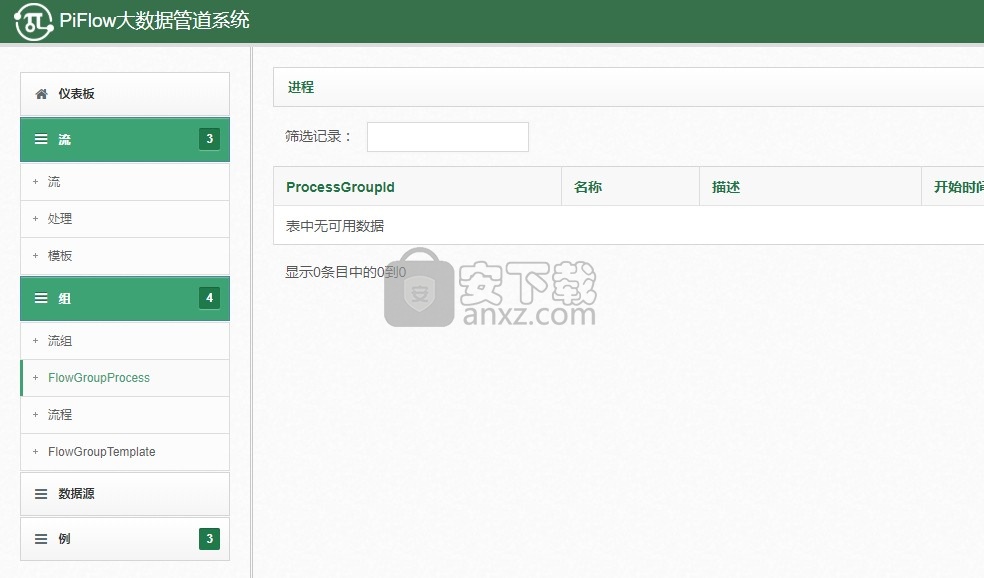The width and height of the screenshot is (984, 578).
Task: Open the 流程 submenu page
Action: (125, 415)
